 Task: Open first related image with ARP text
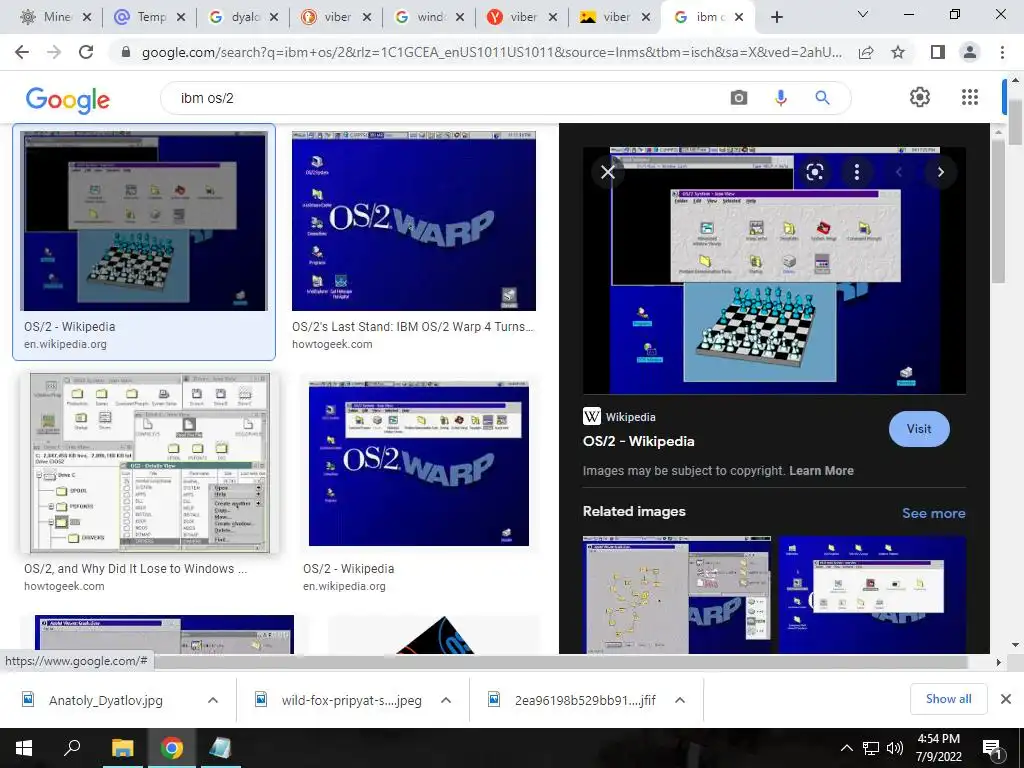(x=677, y=594)
